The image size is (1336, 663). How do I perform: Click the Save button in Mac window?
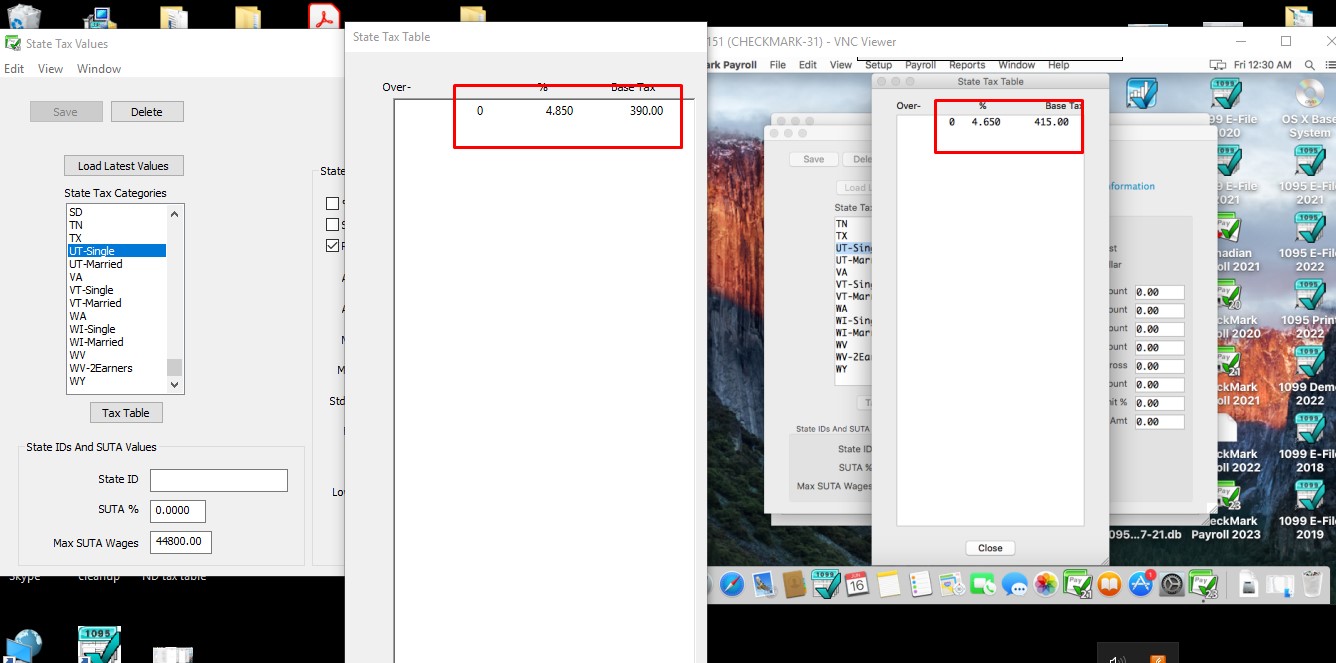click(814, 159)
